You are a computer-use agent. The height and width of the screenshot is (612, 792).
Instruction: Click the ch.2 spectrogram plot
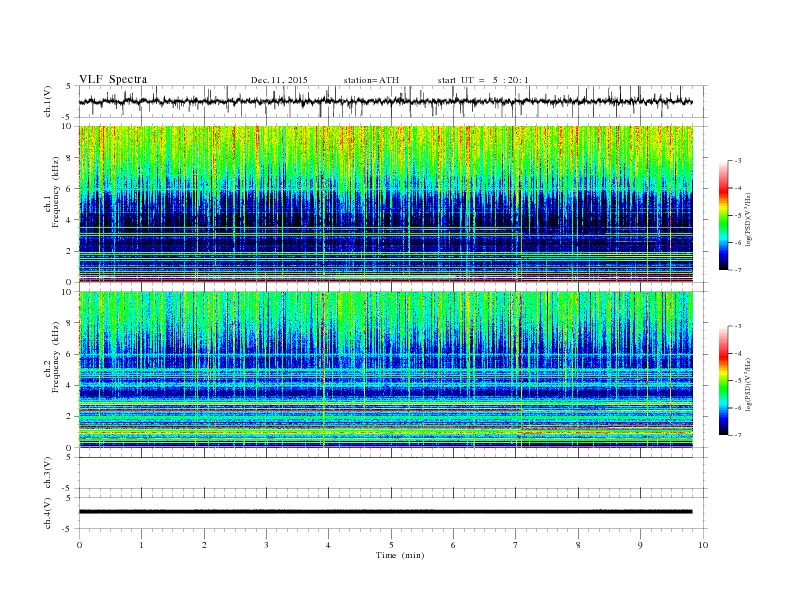point(386,370)
